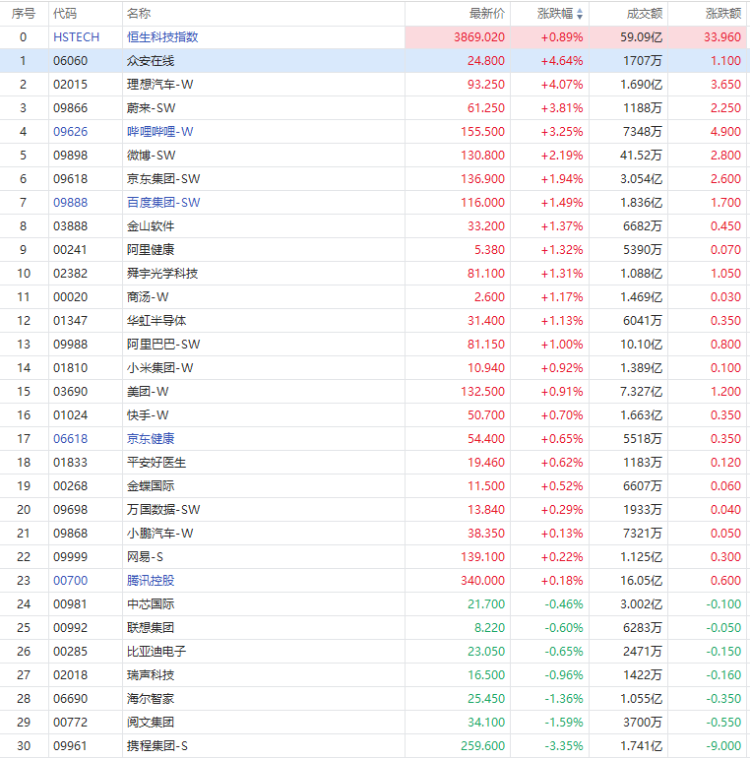Screen dimensions: 750x759
Task: Select the 中芯国际 row
Action: (x=375, y=604)
